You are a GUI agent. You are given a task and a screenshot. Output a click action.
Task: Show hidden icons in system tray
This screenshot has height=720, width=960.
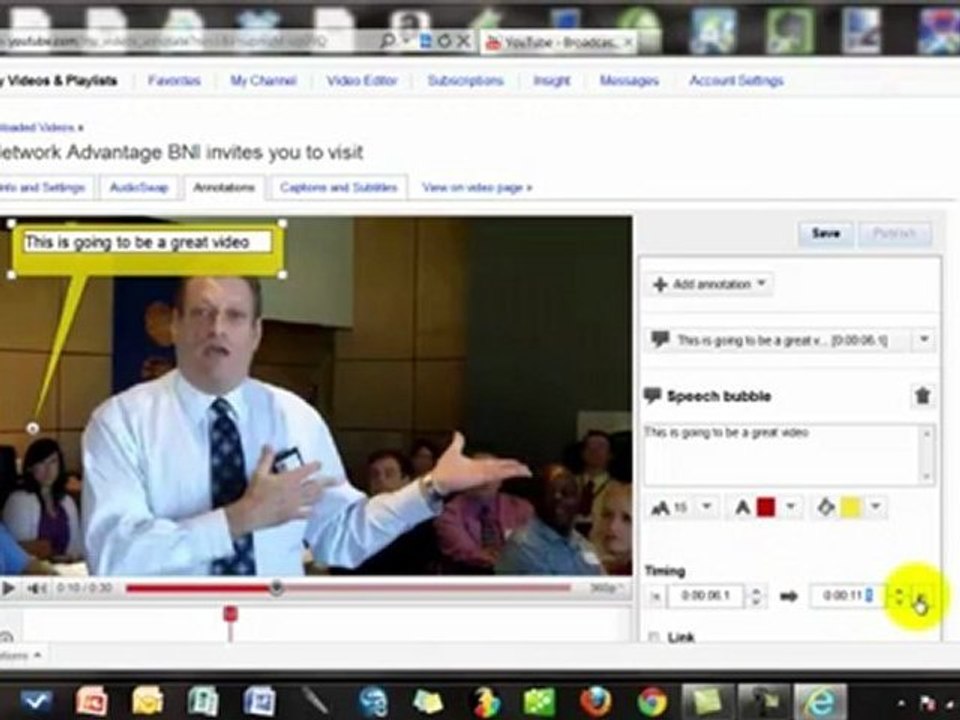click(901, 703)
